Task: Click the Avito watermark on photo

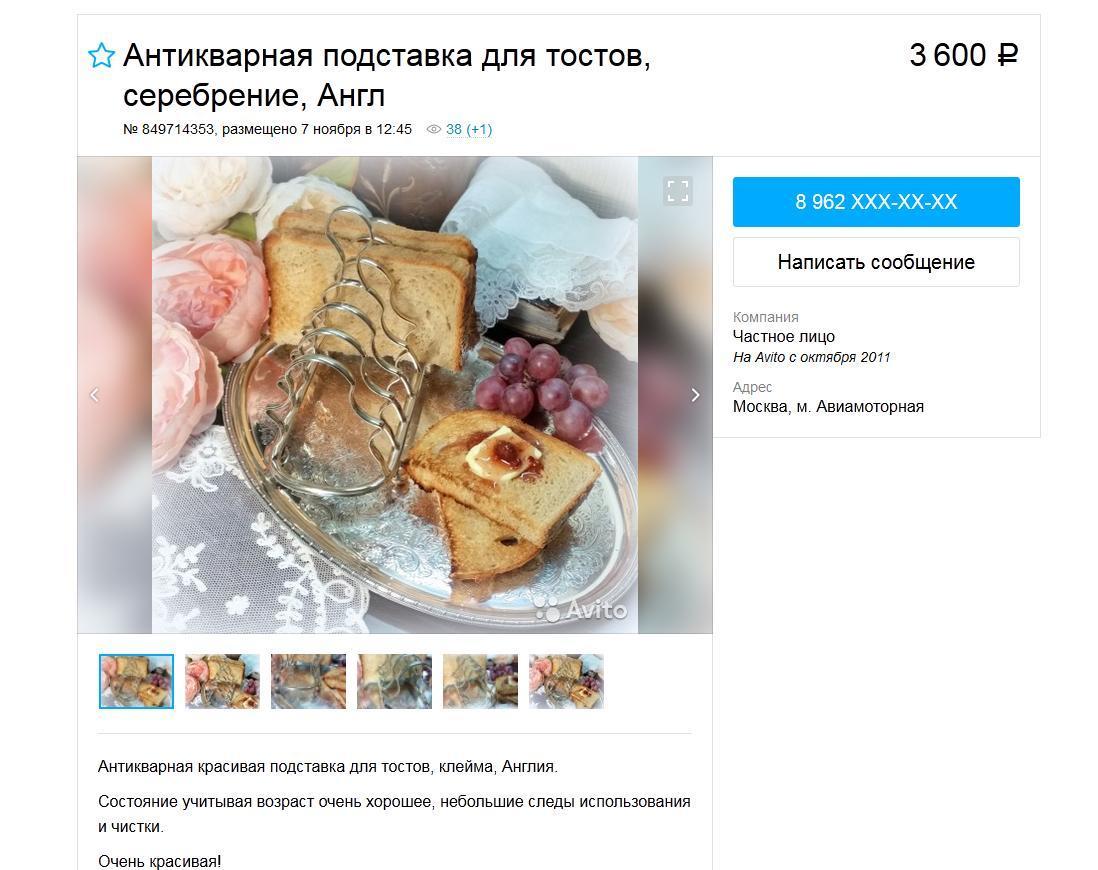Action: tap(581, 609)
